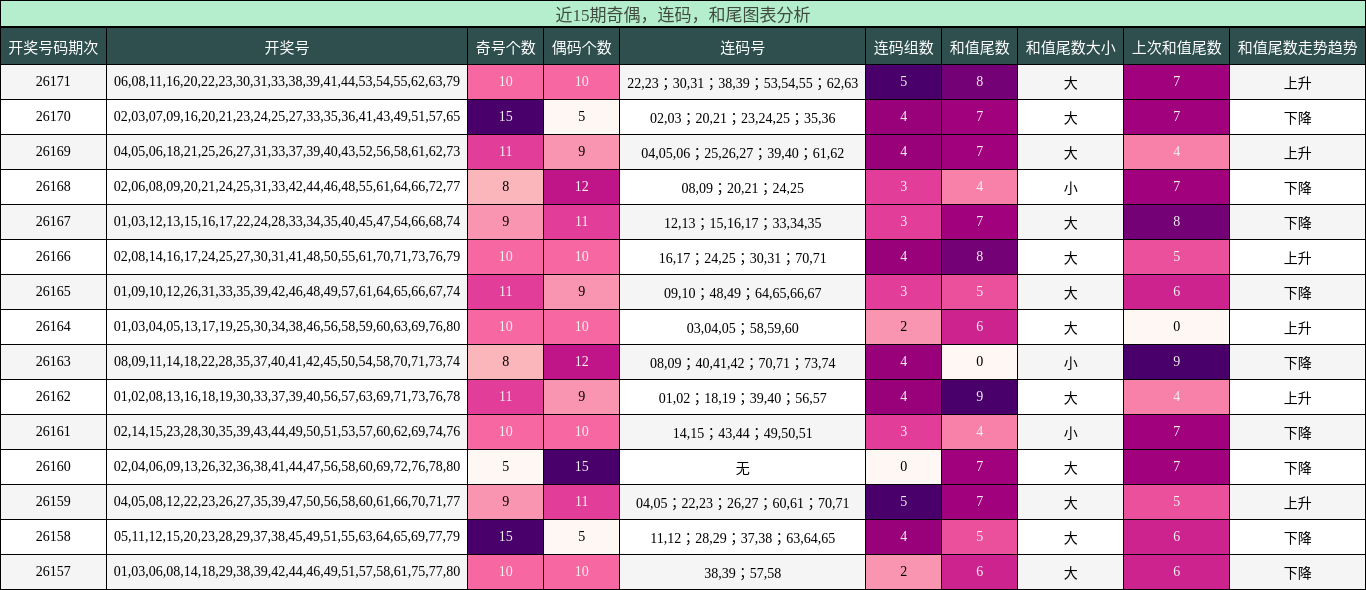Screen dimensions: 1366x590
Task: Select period number 26158
Action: click(x=53, y=536)
